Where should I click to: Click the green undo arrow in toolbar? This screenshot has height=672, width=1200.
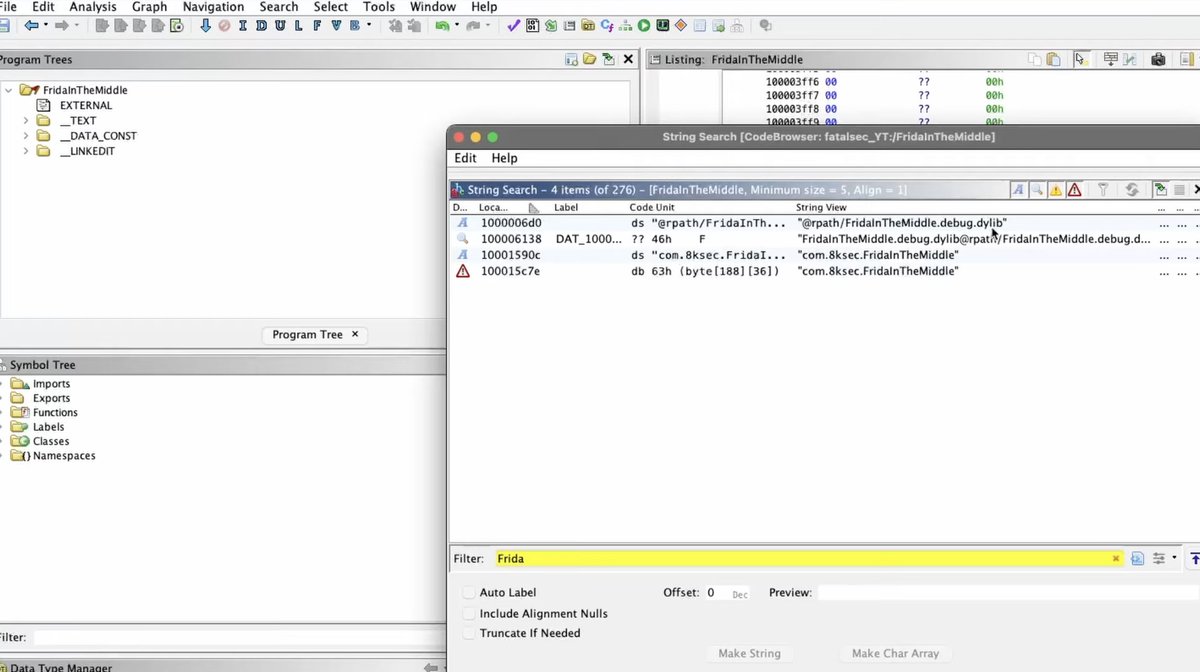441,26
